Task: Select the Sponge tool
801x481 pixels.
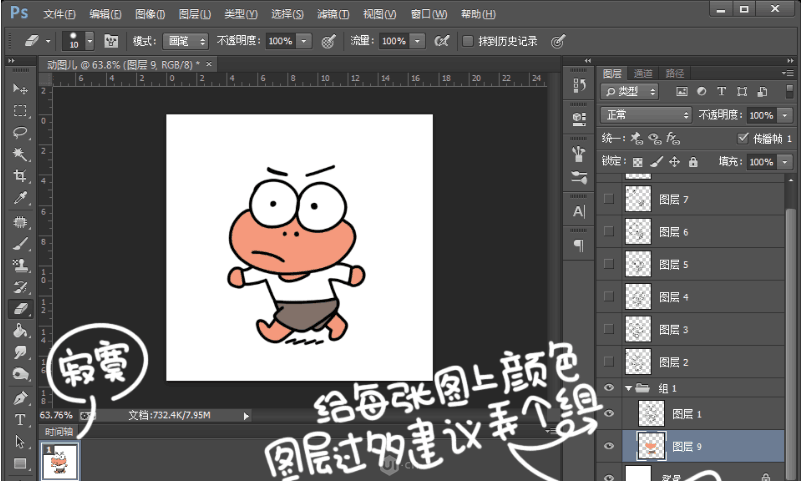Action: (20, 374)
